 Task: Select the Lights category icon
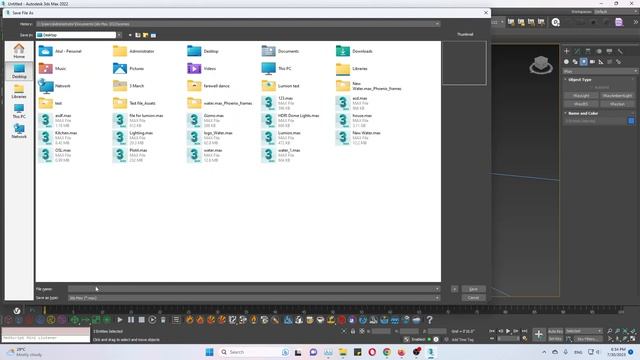coord(584,62)
